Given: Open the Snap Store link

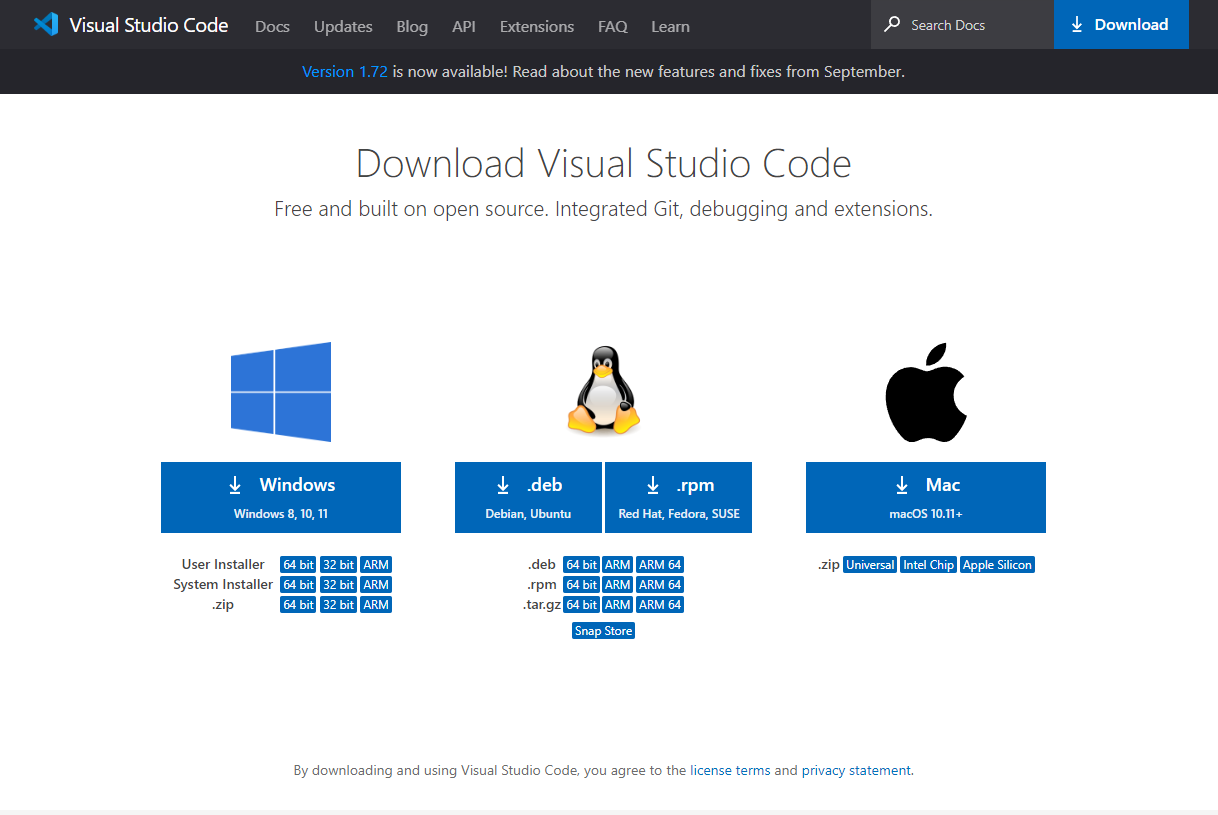Looking at the screenshot, I should pyautogui.click(x=603, y=631).
